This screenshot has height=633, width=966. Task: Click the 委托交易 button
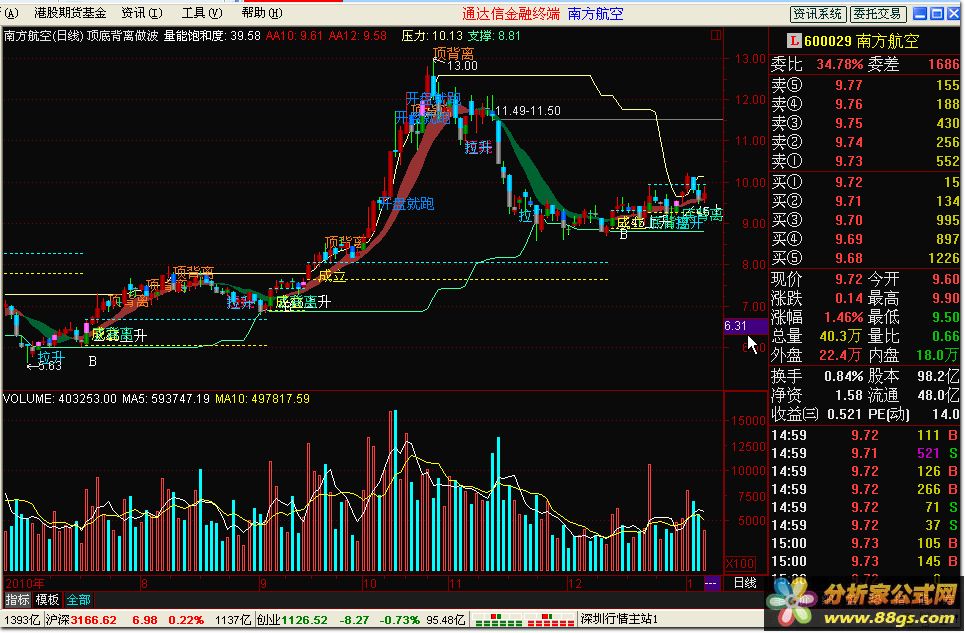click(x=877, y=14)
